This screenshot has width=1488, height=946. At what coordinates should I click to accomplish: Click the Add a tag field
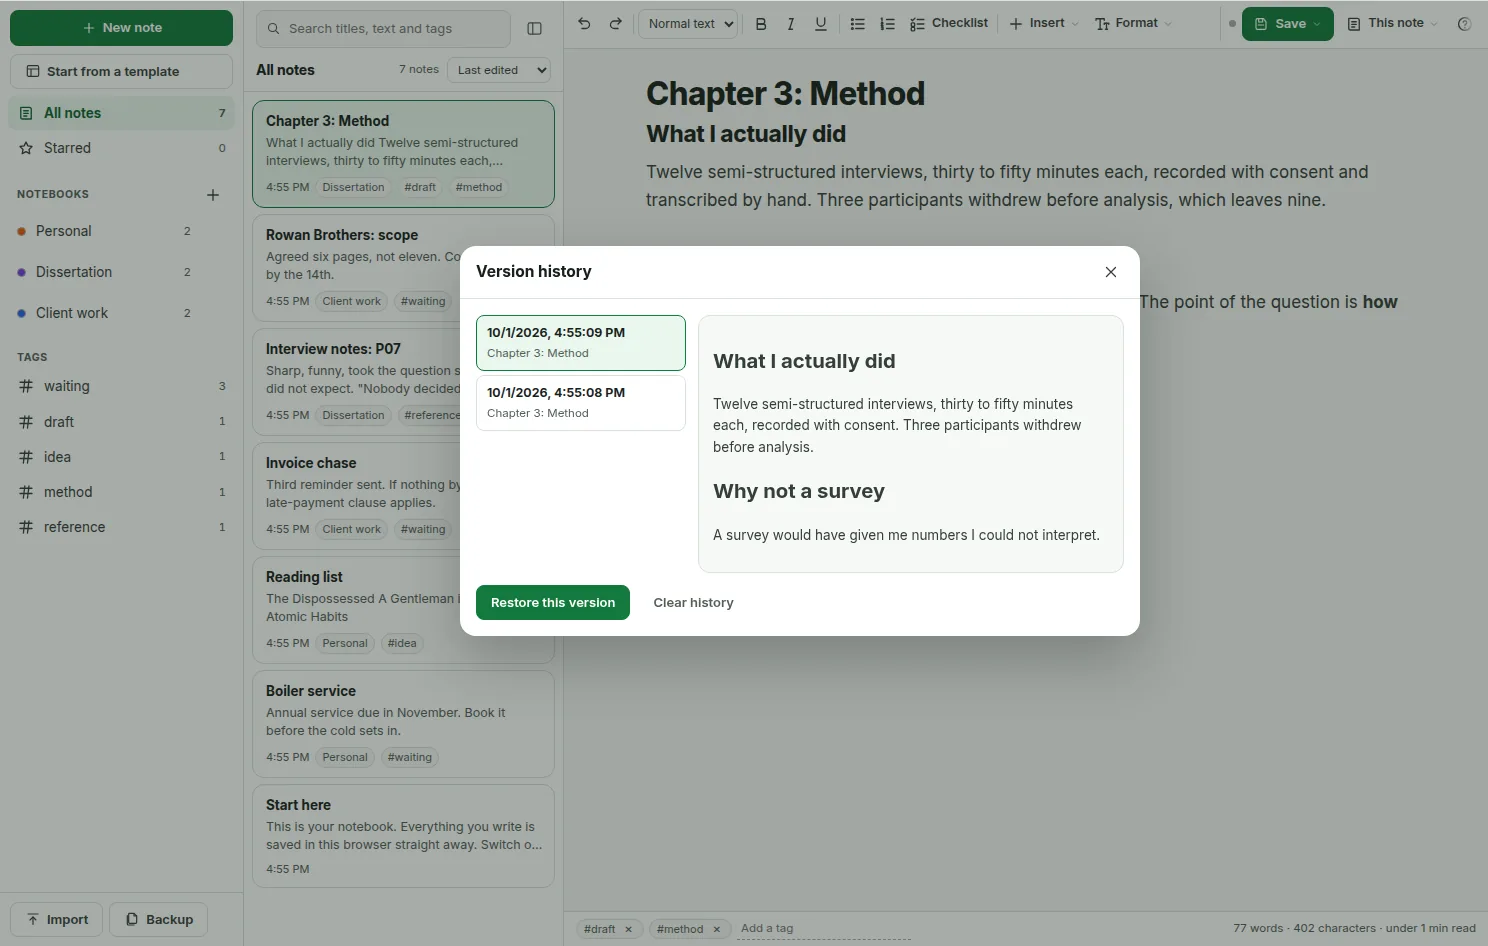pyautogui.click(x=824, y=929)
